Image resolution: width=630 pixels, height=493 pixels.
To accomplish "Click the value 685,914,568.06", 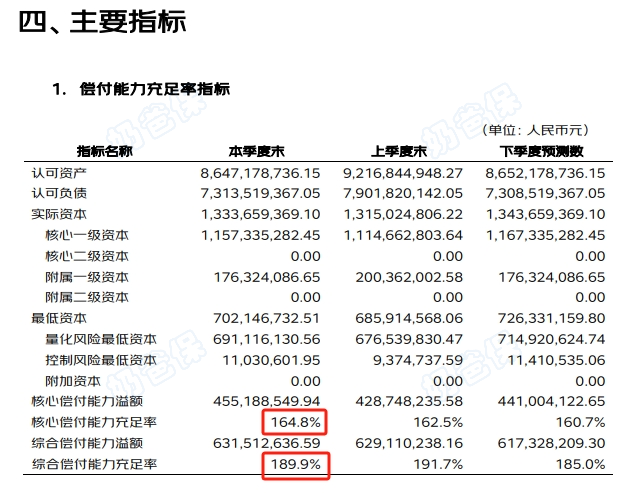I will [x=409, y=318].
